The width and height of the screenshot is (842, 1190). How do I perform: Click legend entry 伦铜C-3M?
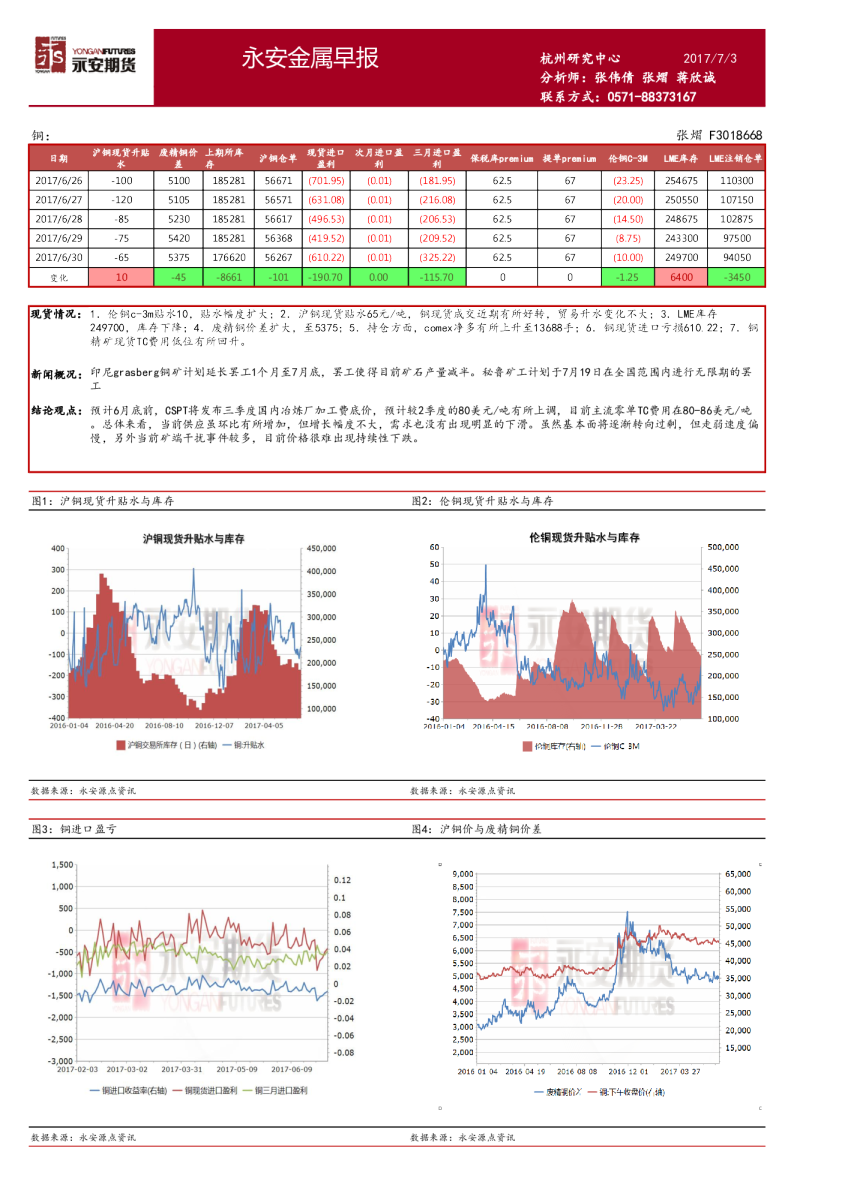point(616,747)
